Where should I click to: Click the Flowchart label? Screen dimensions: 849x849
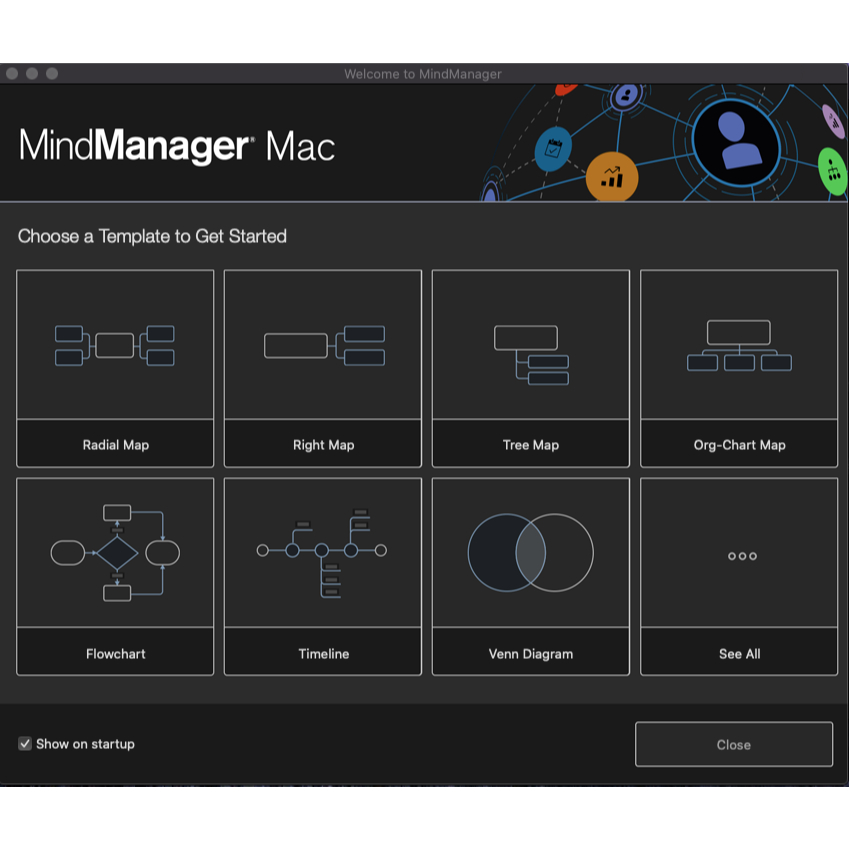tap(115, 654)
